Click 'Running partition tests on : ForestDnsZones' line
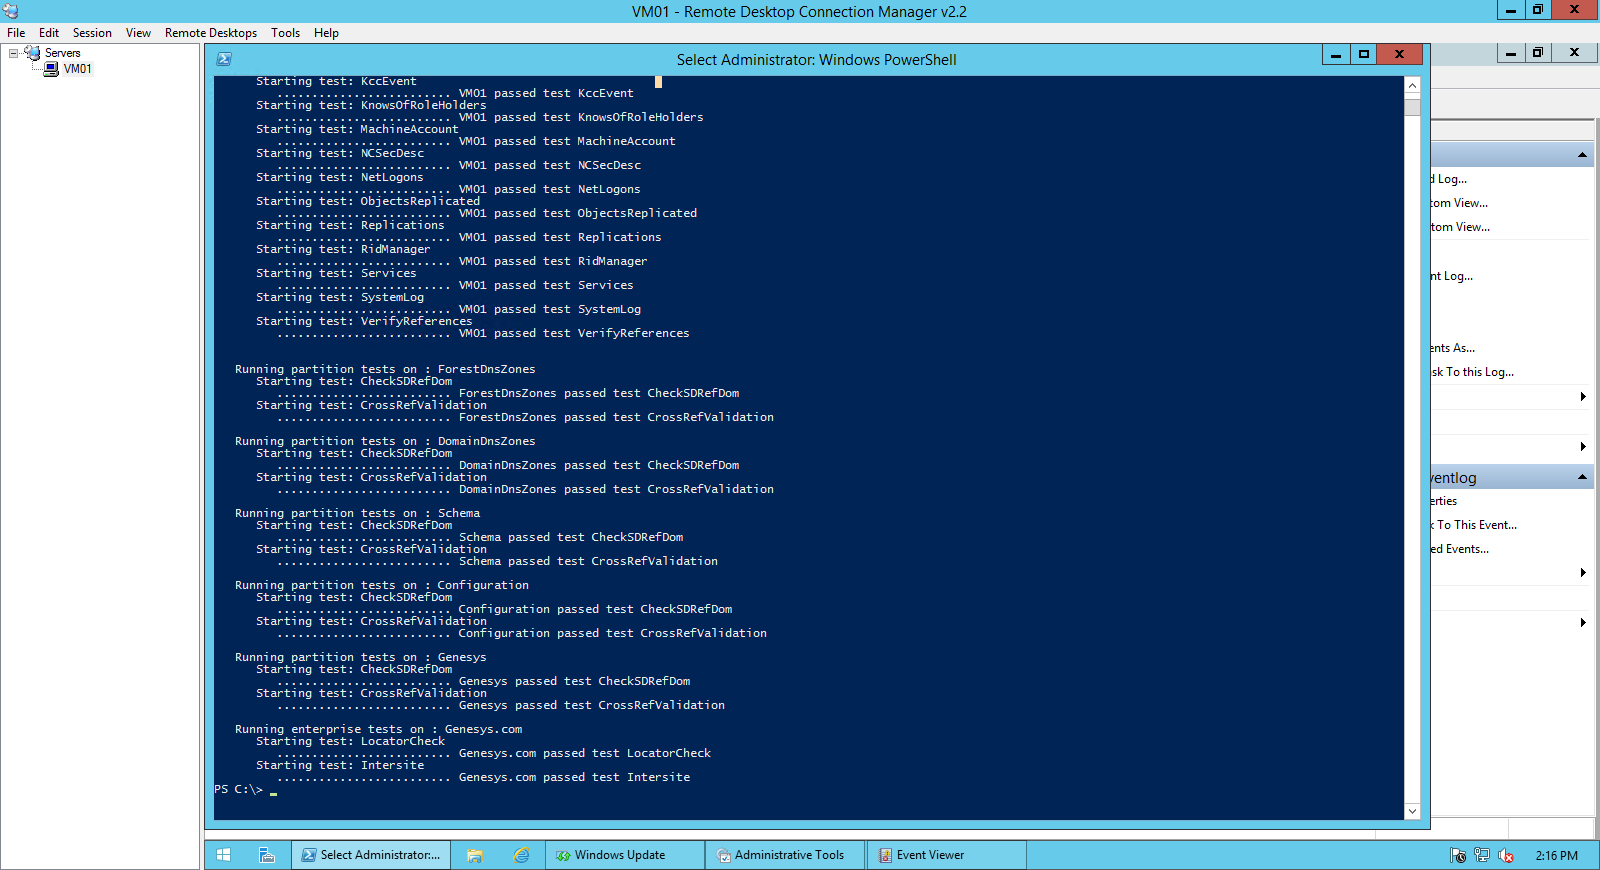The height and width of the screenshot is (870, 1600). (x=385, y=369)
